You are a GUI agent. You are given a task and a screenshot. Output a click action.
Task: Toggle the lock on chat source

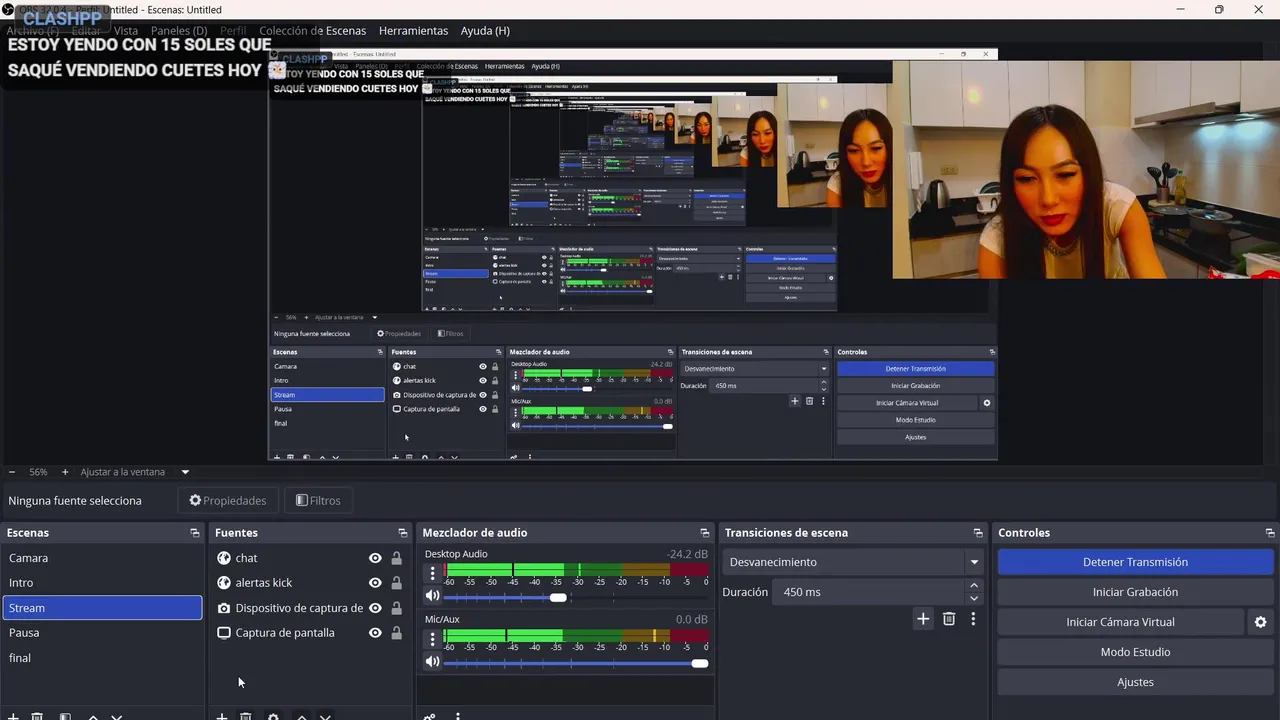click(396, 558)
